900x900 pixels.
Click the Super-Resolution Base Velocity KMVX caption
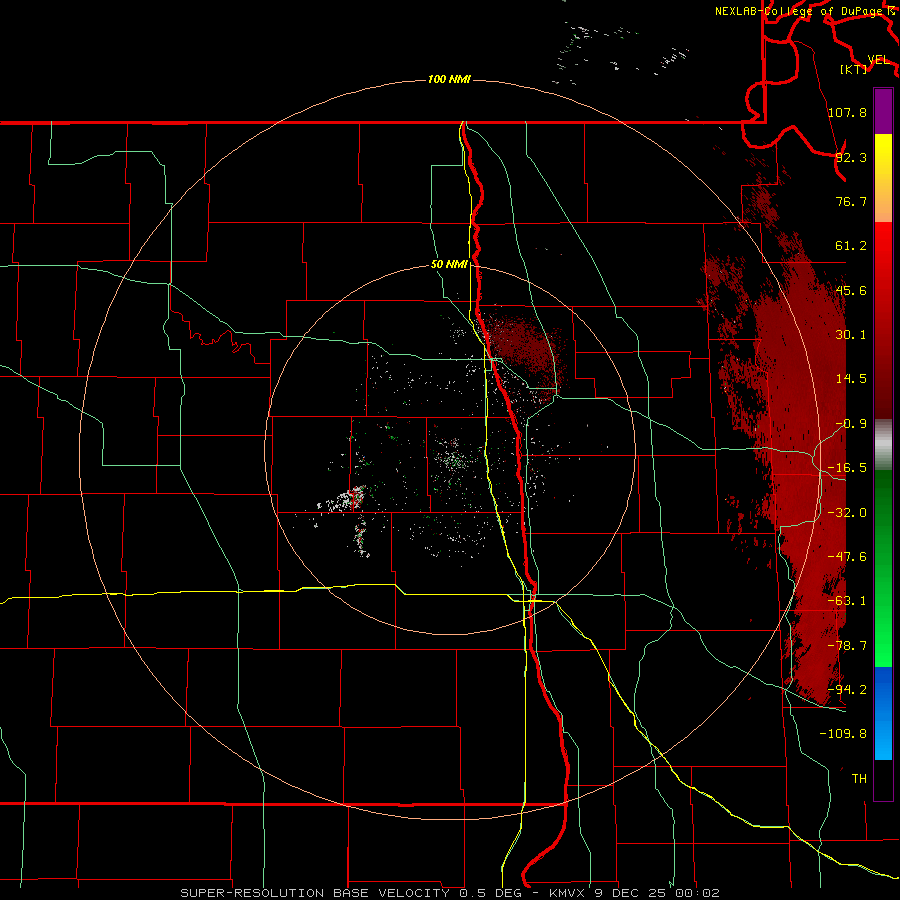449,893
